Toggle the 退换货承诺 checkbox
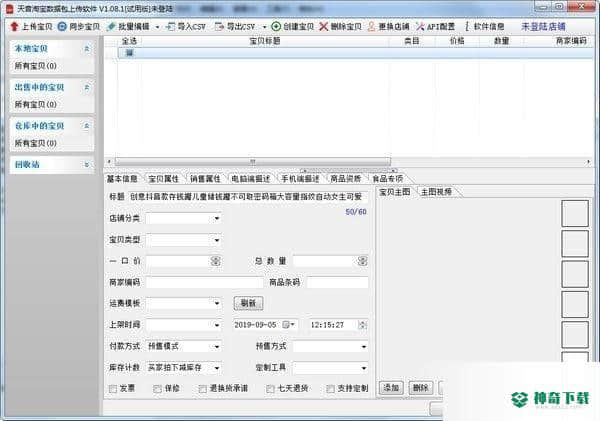 click(203, 389)
